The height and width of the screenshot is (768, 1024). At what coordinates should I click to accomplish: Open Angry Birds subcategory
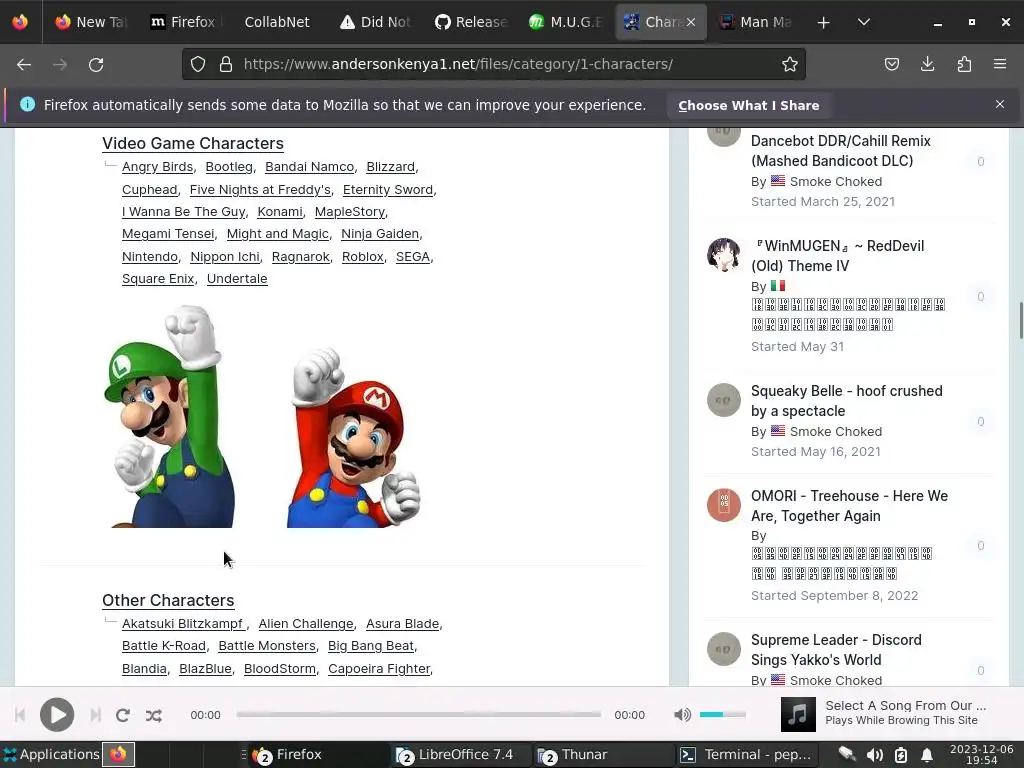(x=157, y=167)
